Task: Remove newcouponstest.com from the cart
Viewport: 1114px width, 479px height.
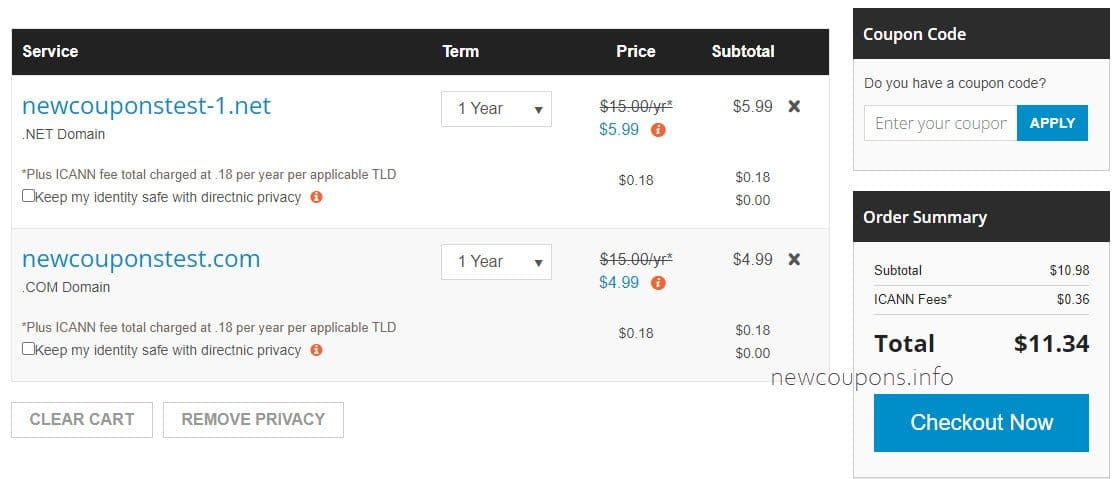Action: click(x=794, y=259)
